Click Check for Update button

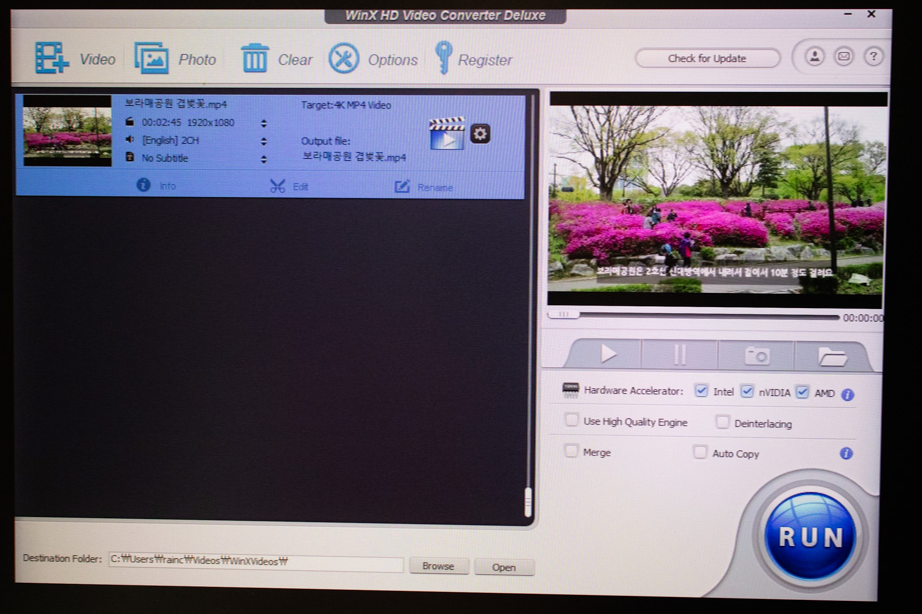tap(707, 58)
